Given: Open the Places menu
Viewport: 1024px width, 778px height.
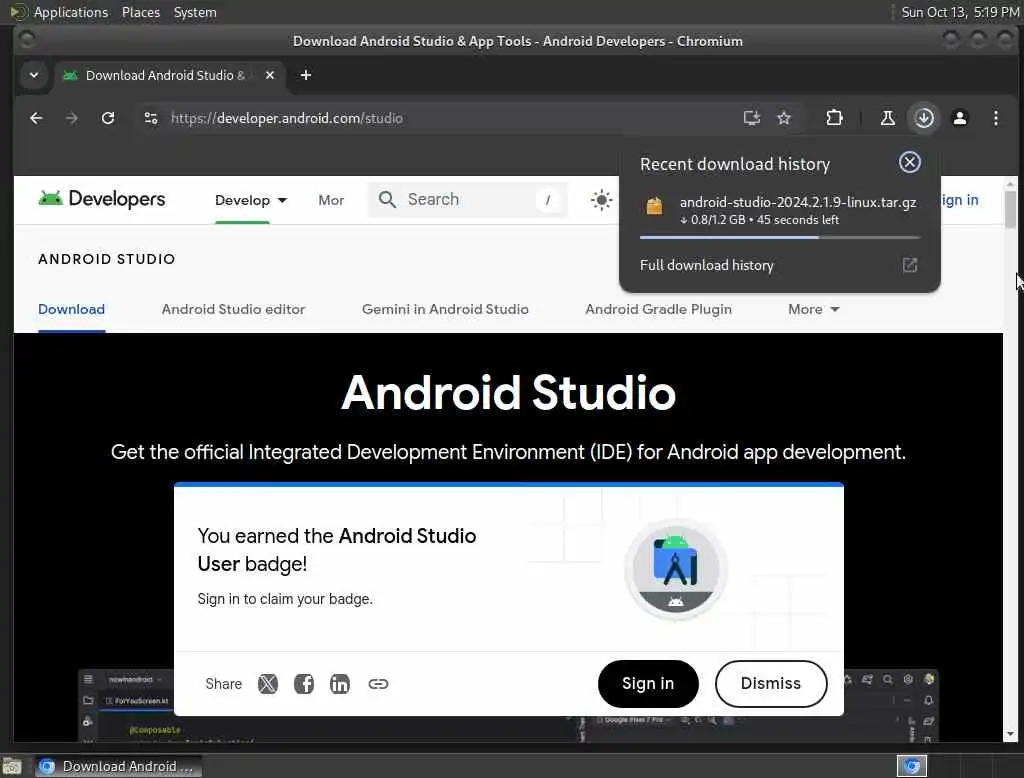Looking at the screenshot, I should pyautogui.click(x=140, y=12).
